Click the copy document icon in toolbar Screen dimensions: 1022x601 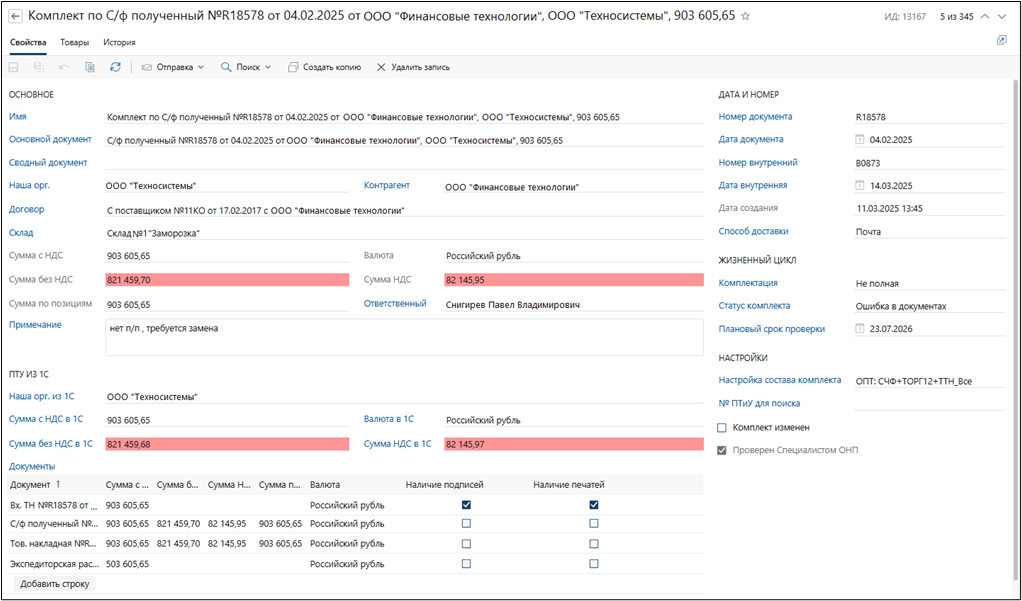(90, 67)
